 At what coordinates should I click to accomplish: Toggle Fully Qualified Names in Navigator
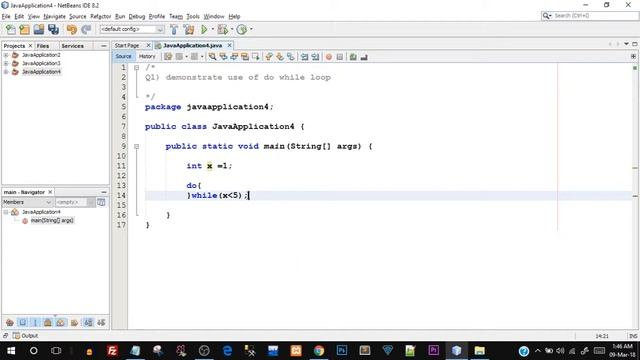tap(74, 323)
